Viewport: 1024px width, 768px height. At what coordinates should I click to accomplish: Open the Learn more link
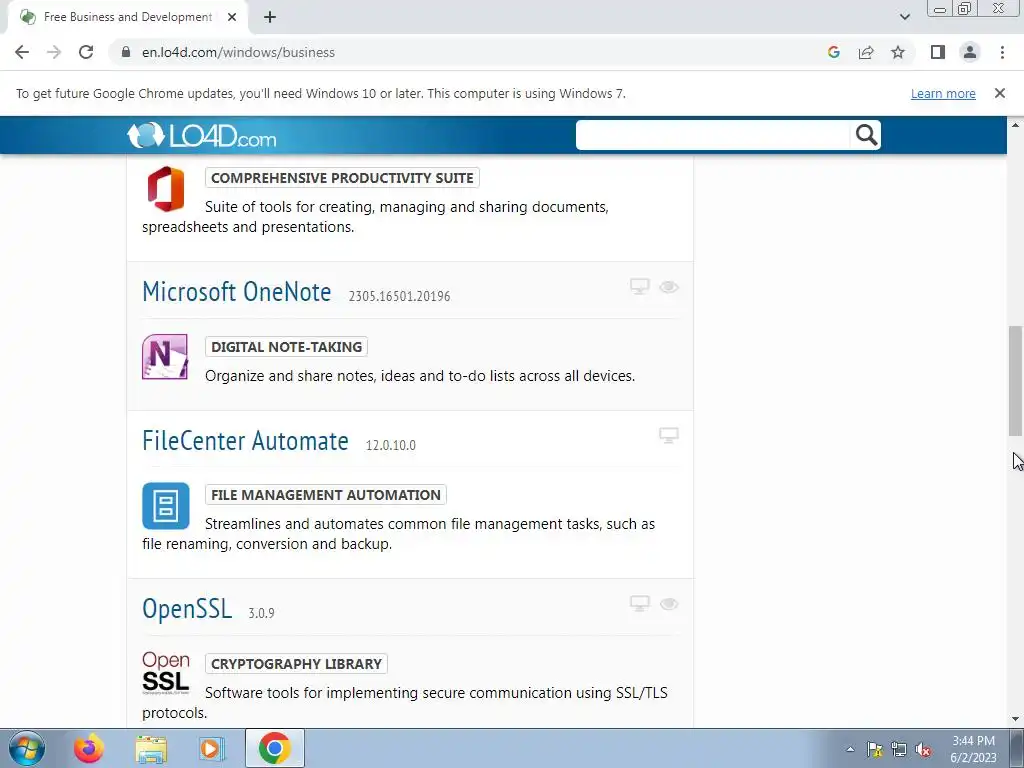tap(943, 93)
